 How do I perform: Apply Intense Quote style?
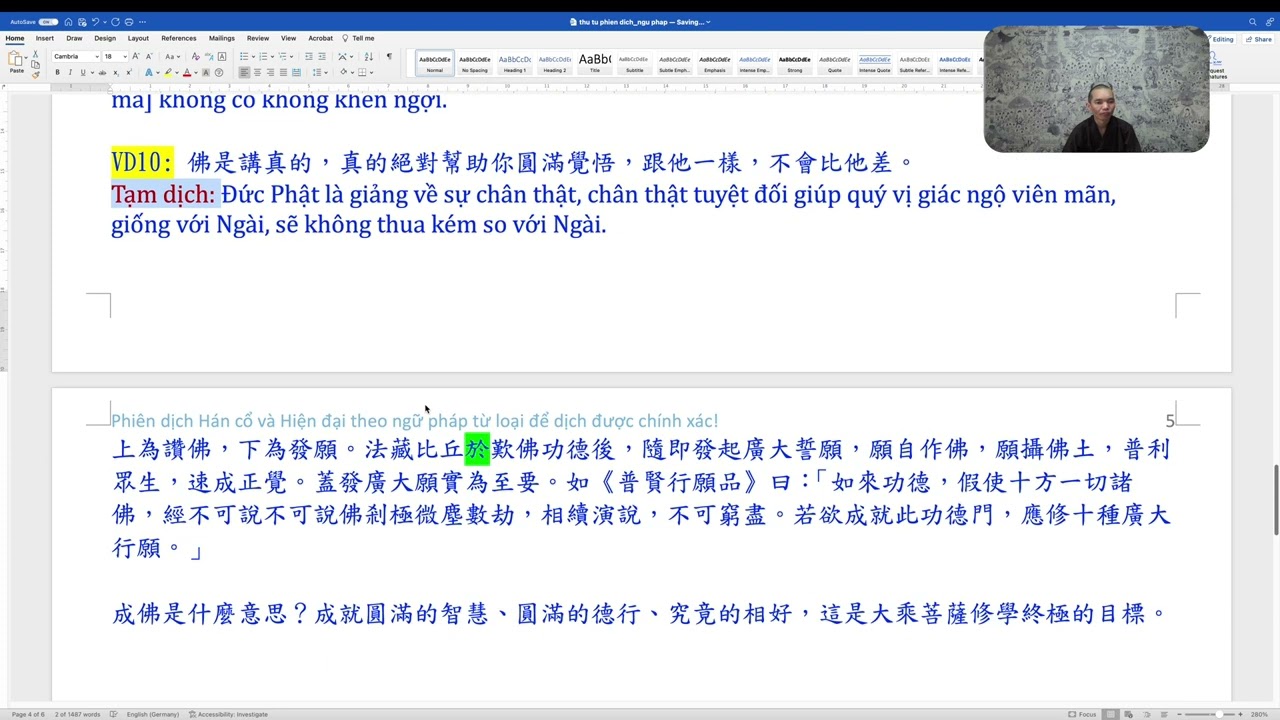[x=874, y=63]
